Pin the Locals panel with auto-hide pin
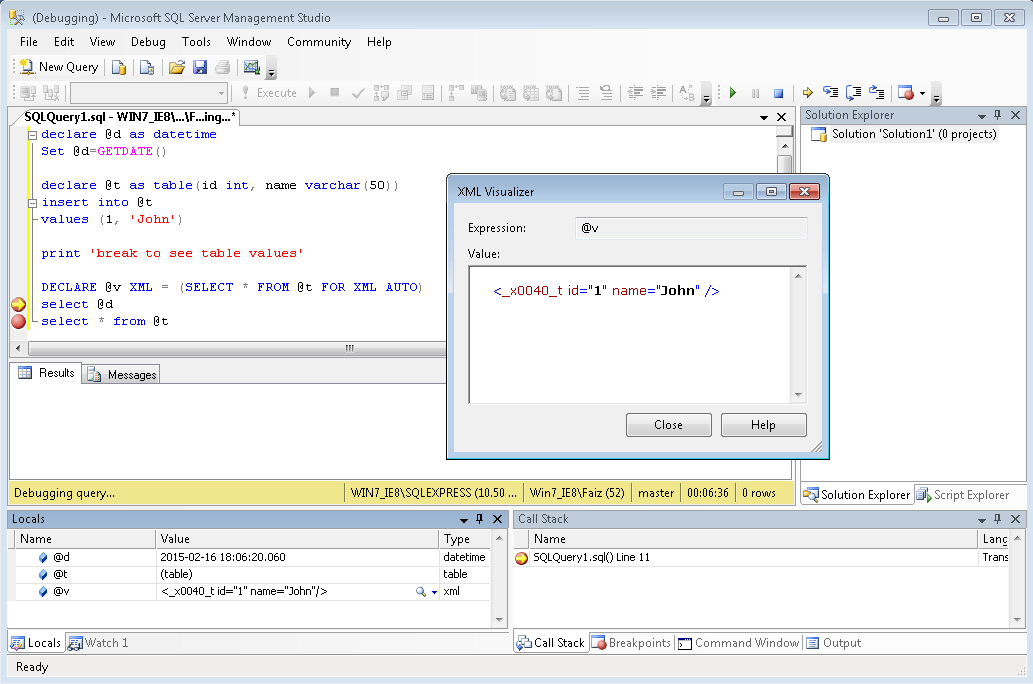Image resolution: width=1033 pixels, height=684 pixels. pos(477,518)
